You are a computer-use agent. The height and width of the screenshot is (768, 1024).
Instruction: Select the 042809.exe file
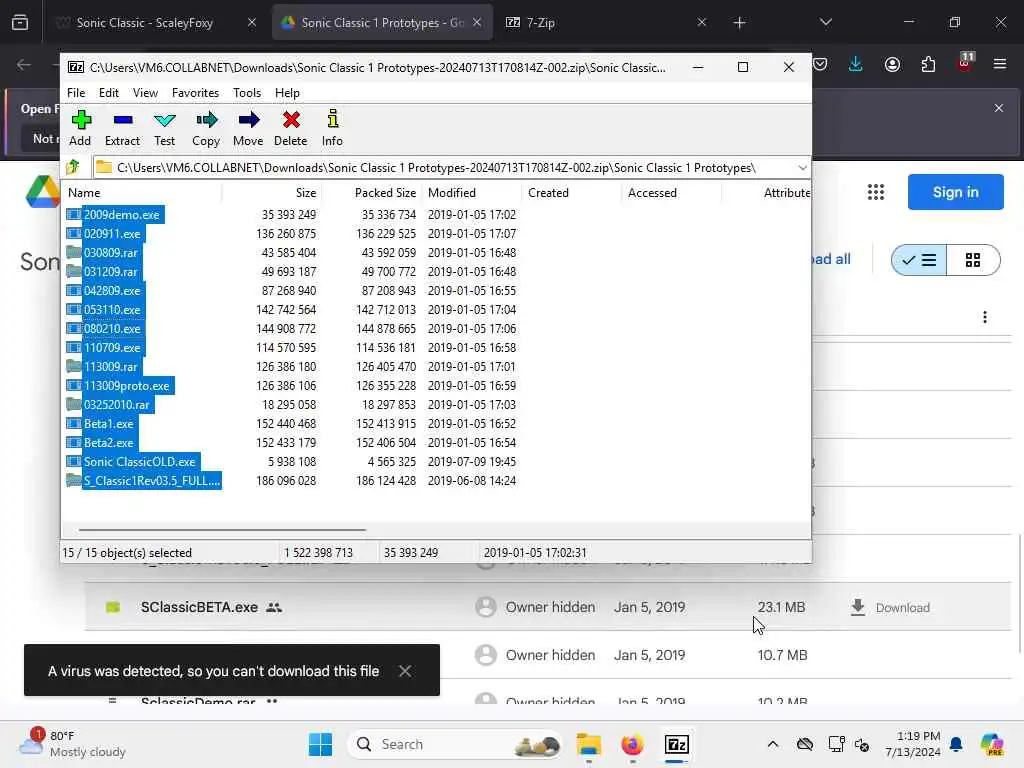pyautogui.click(x=112, y=291)
